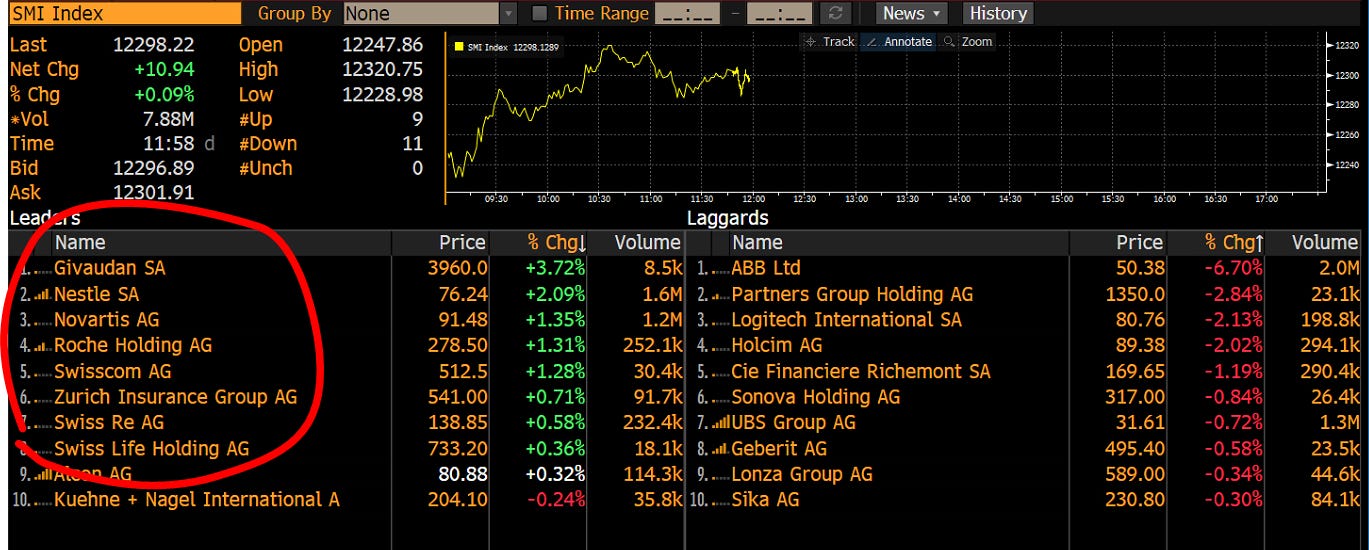The height and width of the screenshot is (550, 1369).
Task: Open ABB Ltd in Laggards
Action: tap(766, 268)
